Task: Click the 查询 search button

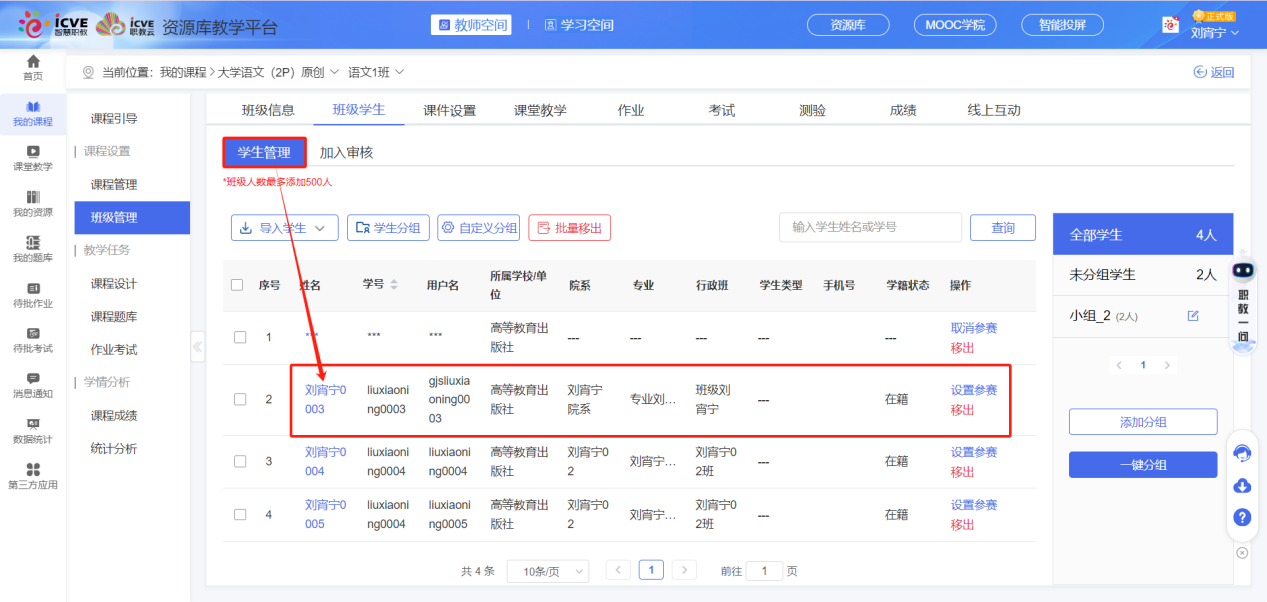Action: pyautogui.click(x=1003, y=227)
